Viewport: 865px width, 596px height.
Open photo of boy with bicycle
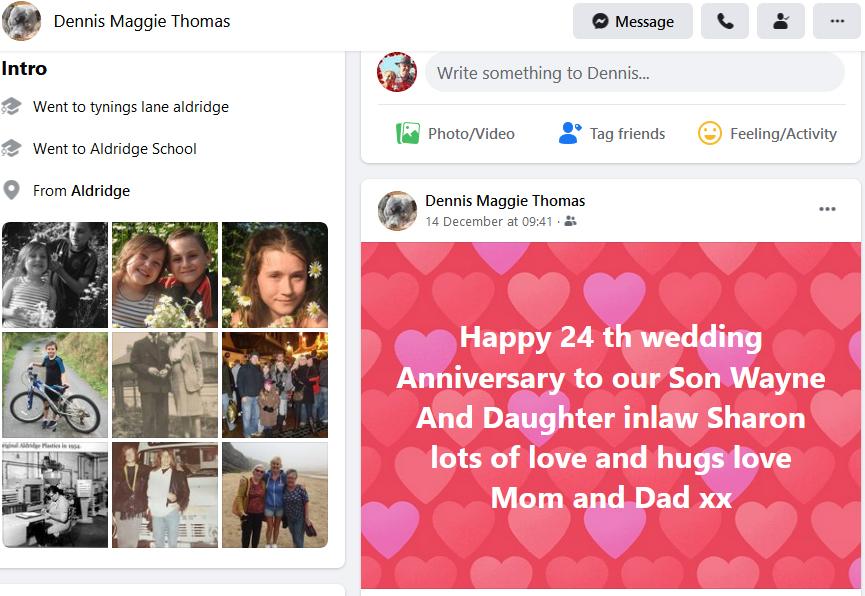(x=55, y=385)
